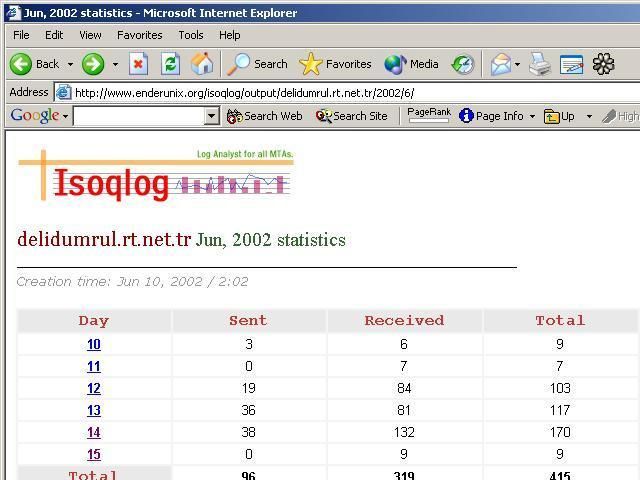640x480 pixels.
Task: Click inside the Google toolbar search box
Action: [x=139, y=116]
